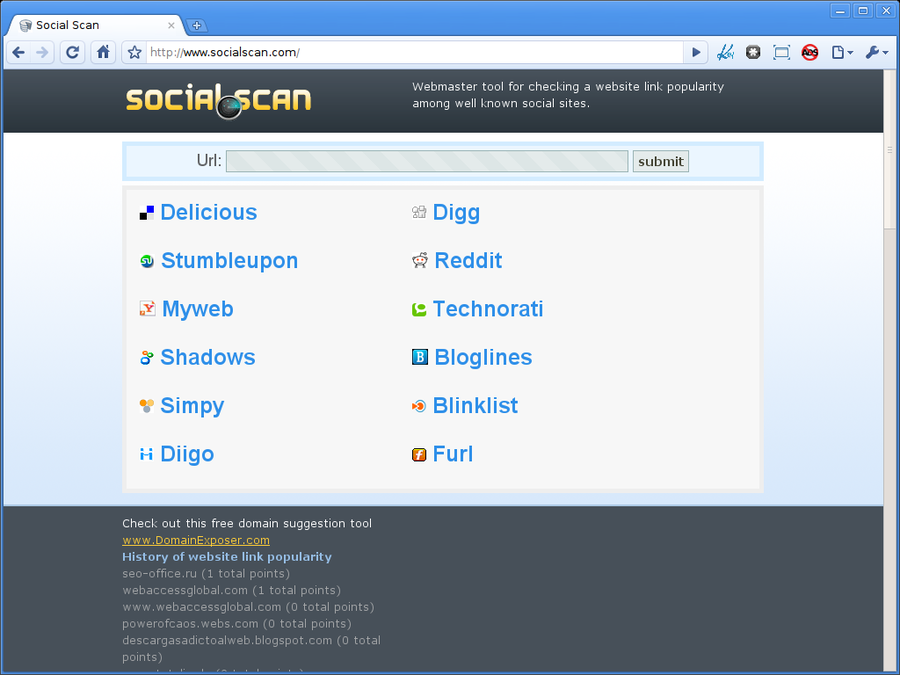Click the Reddit alien icon

tap(420, 260)
